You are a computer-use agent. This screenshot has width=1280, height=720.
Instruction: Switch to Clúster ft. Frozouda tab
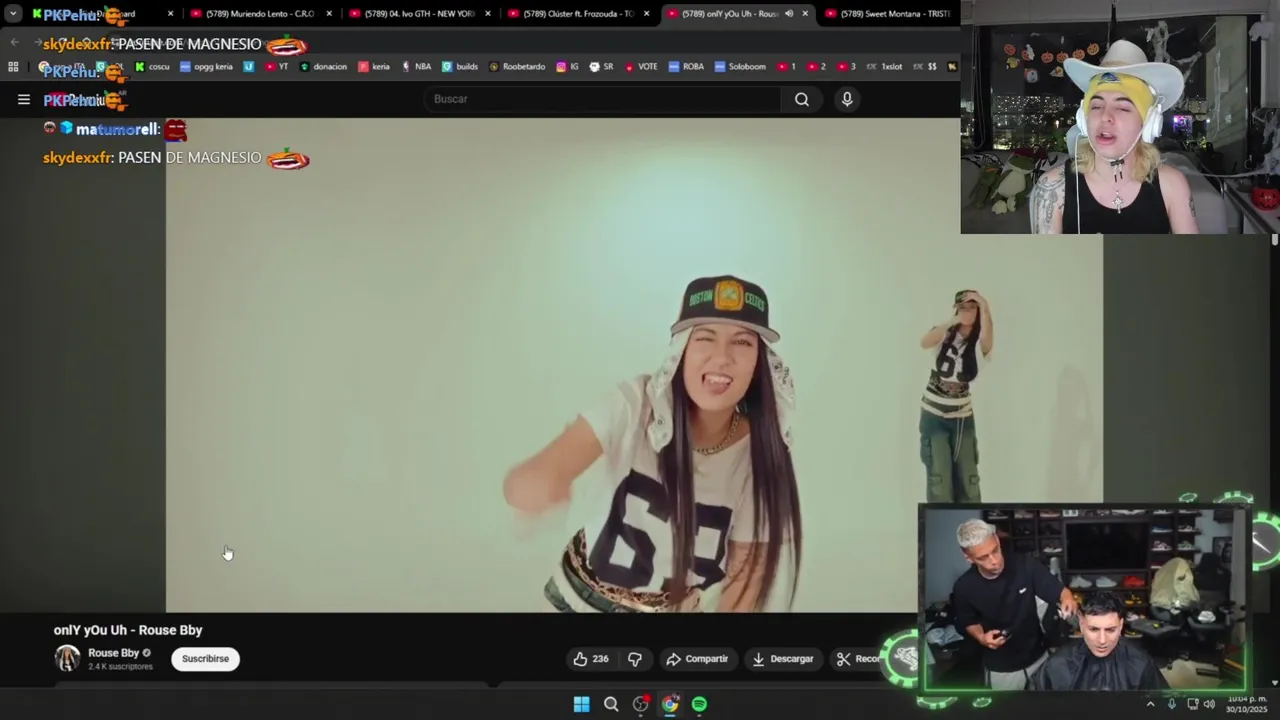click(578, 14)
